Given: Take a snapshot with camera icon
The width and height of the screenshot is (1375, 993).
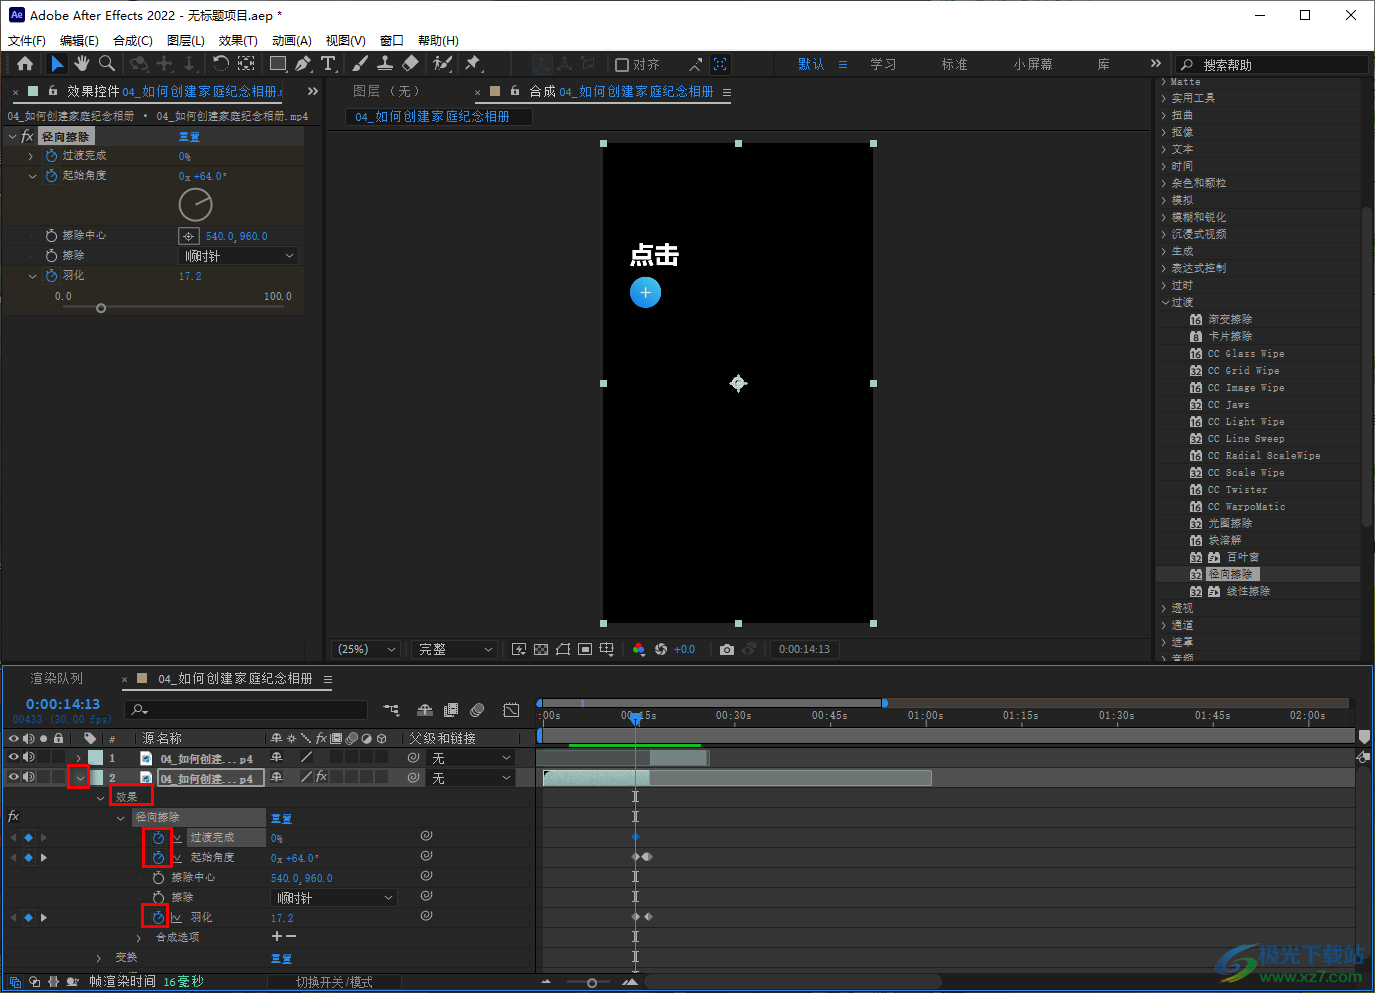Looking at the screenshot, I should click(727, 649).
